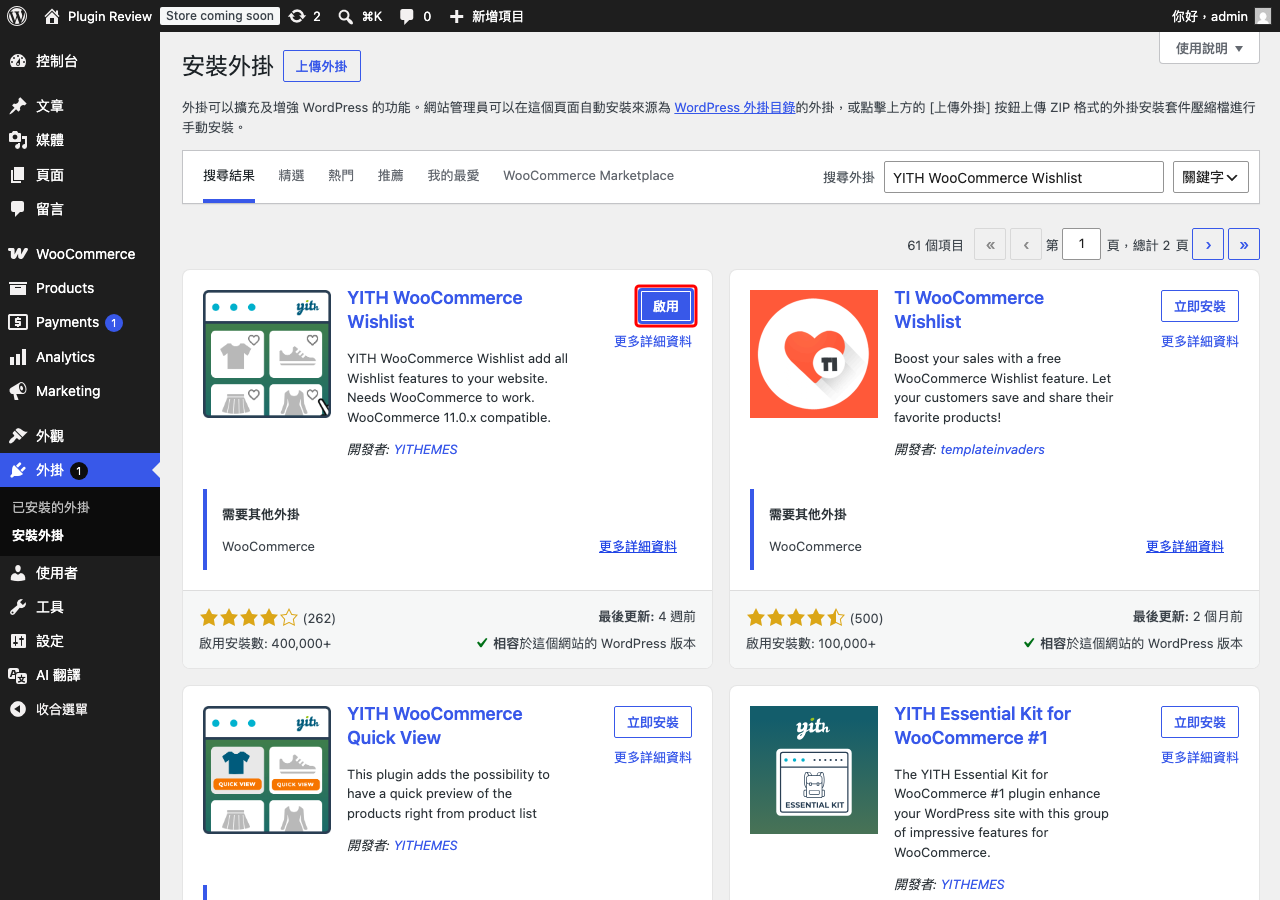This screenshot has width=1280, height=900.
Task: Click the 收合選單 collapse arrow icon
Action: pos(18,709)
